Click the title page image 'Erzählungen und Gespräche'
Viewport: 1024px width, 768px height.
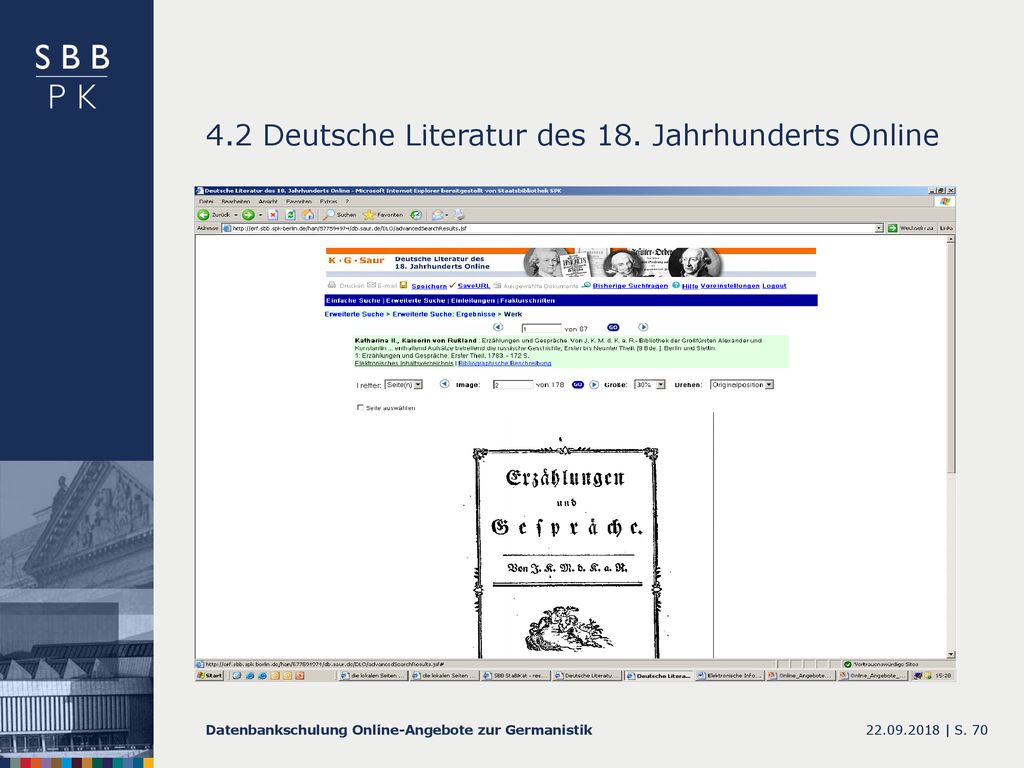(x=566, y=549)
